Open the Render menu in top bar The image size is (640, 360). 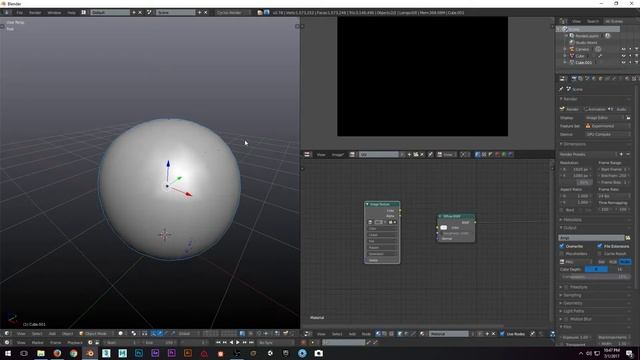coord(35,13)
